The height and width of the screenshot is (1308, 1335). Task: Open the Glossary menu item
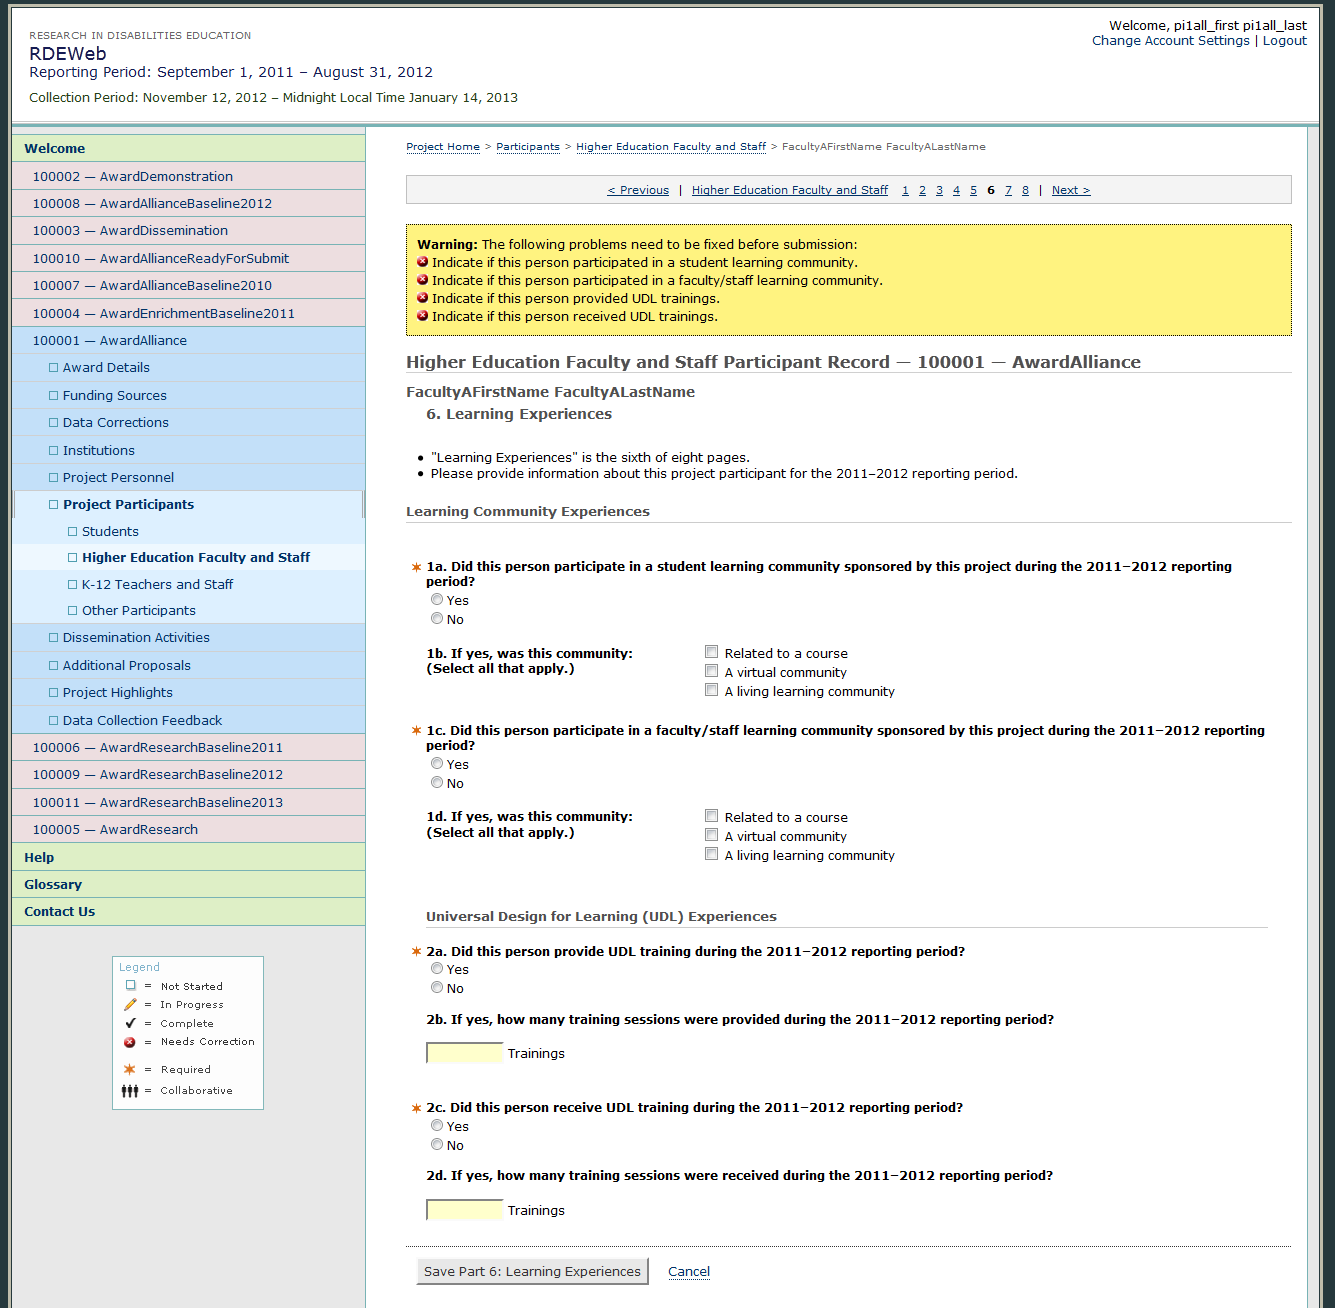(53, 885)
